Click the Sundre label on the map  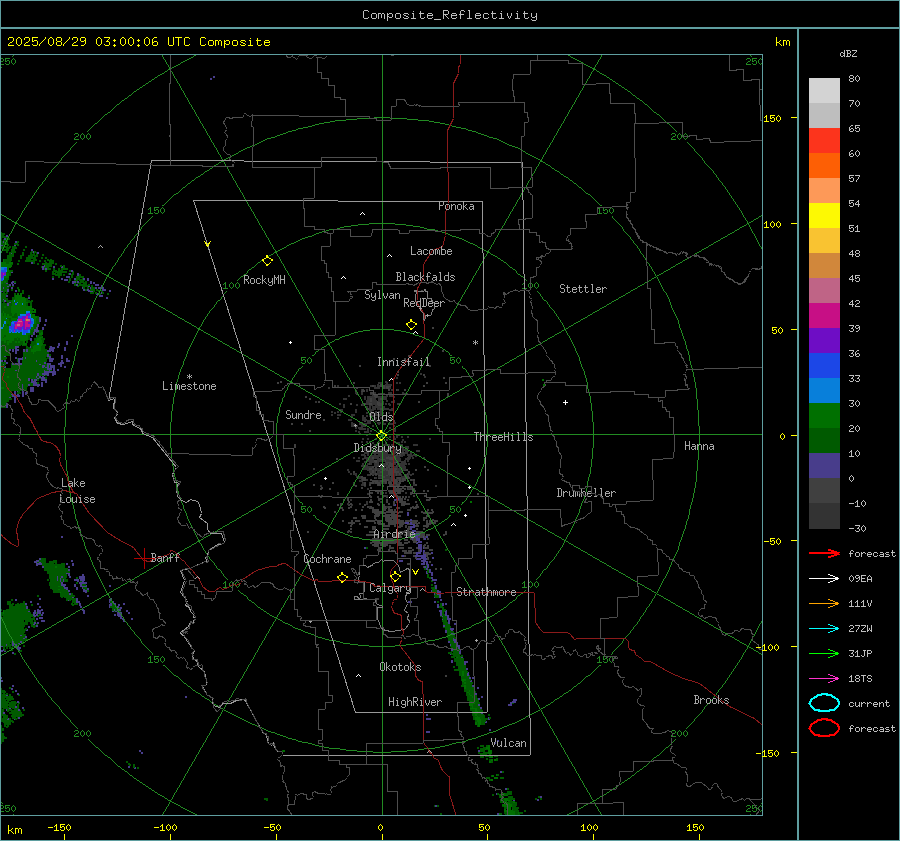coord(304,414)
